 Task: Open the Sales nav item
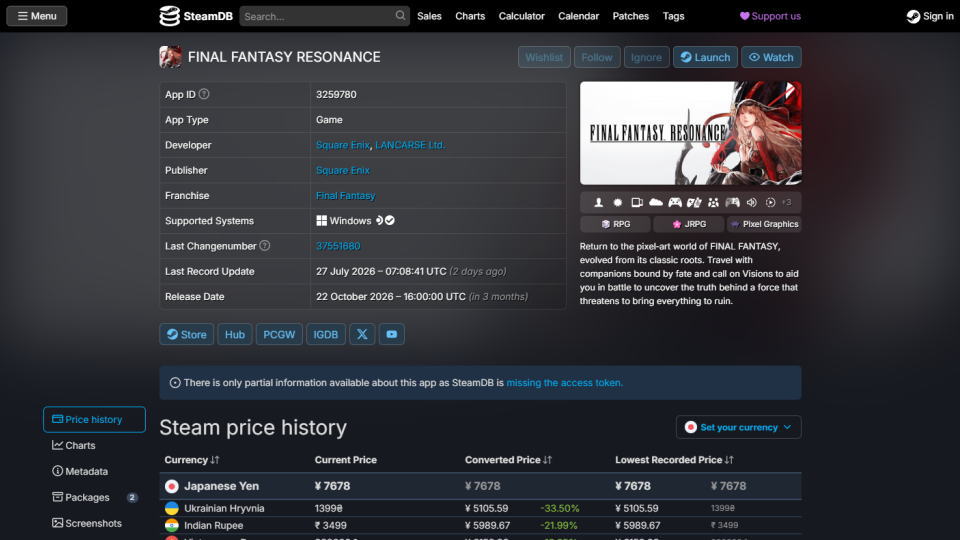[x=429, y=16]
